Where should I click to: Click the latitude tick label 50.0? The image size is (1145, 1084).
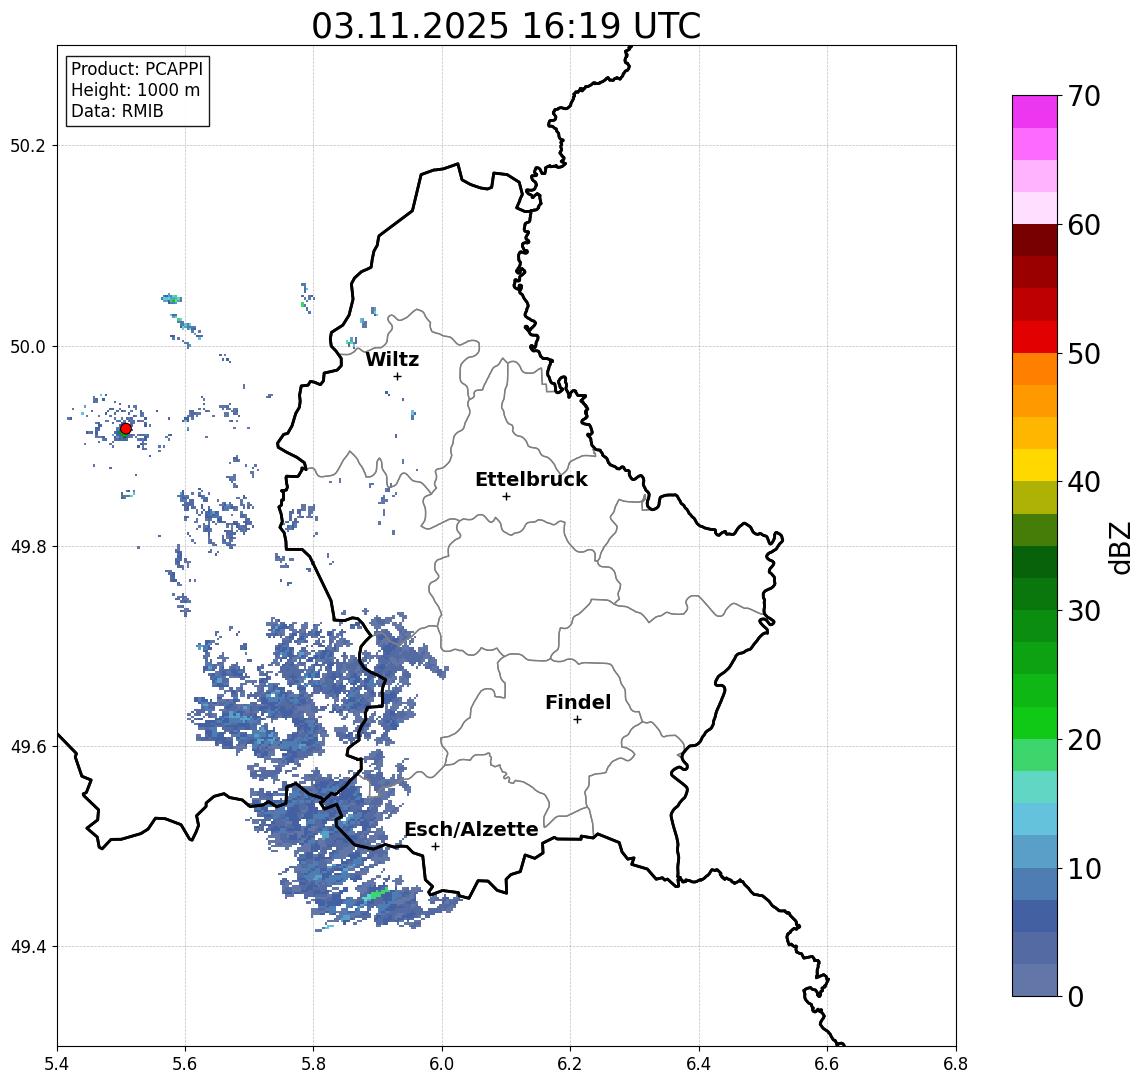point(28,347)
